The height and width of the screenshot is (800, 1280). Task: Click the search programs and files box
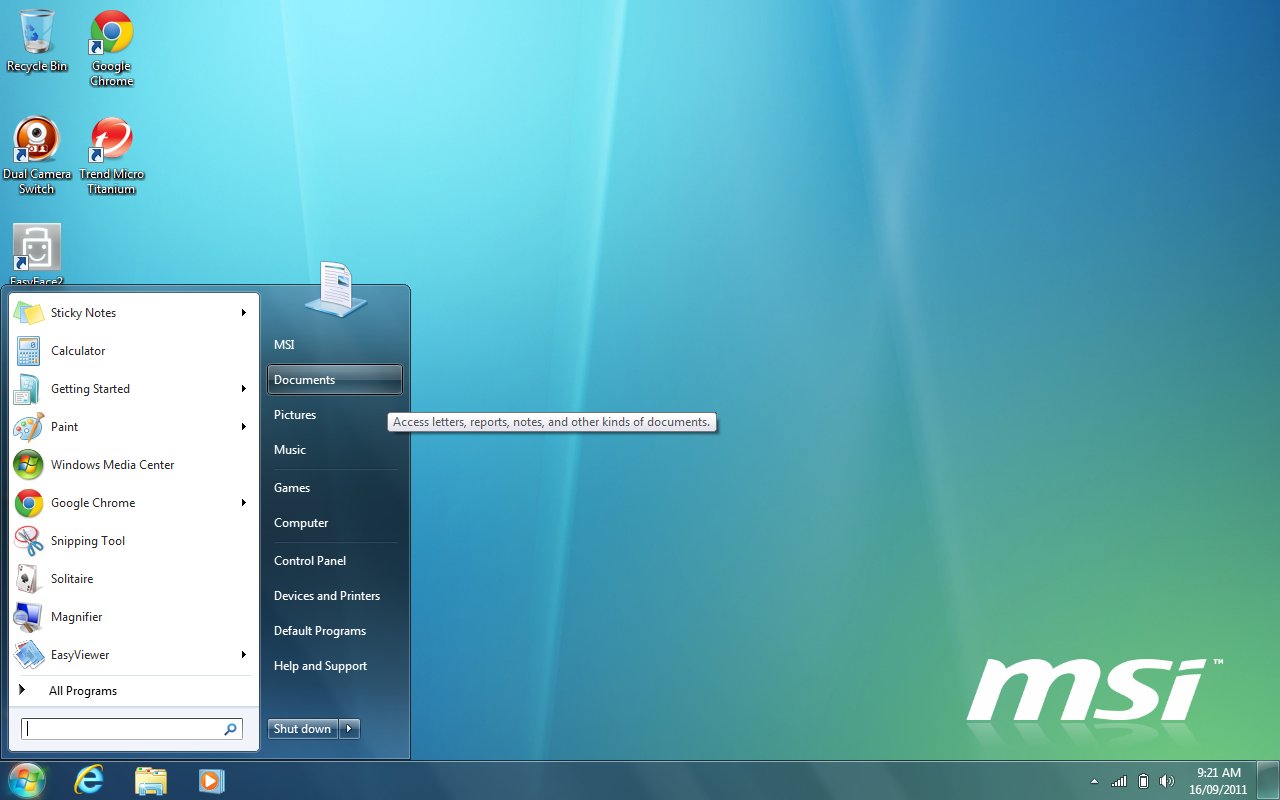point(132,729)
